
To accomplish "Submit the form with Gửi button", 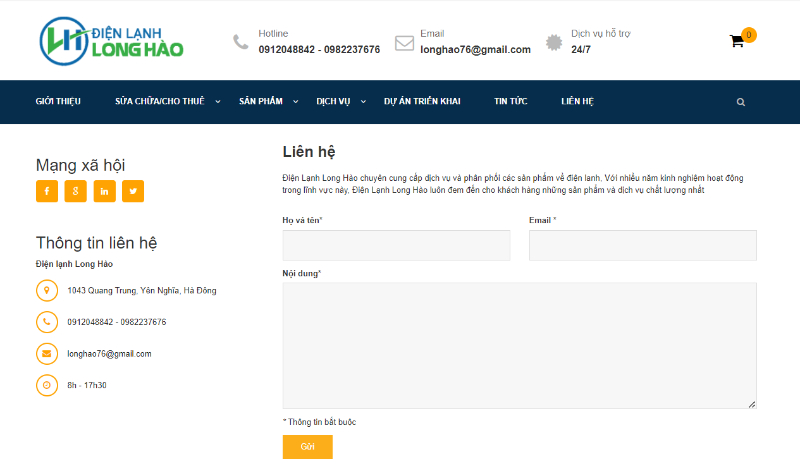I will (308, 447).
